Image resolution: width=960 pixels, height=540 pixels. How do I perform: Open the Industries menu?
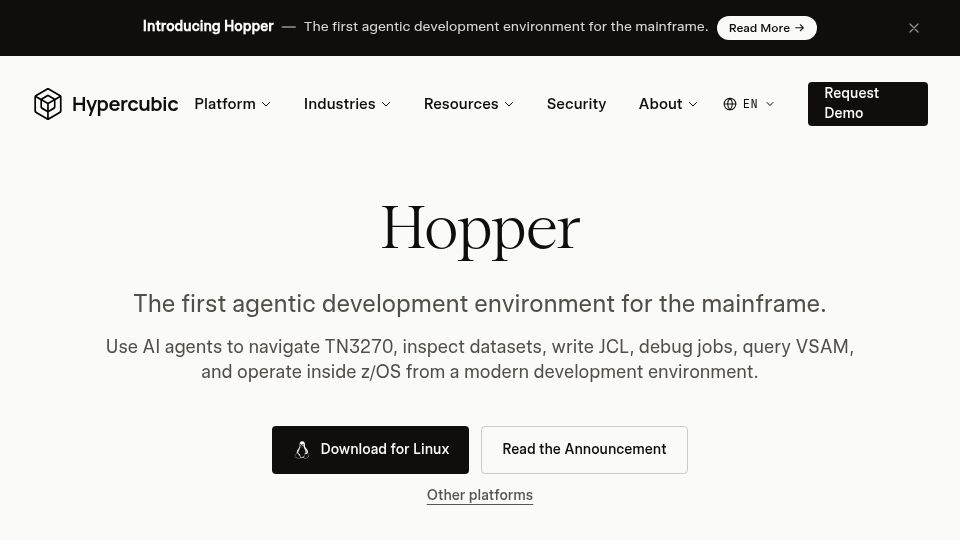pos(347,104)
